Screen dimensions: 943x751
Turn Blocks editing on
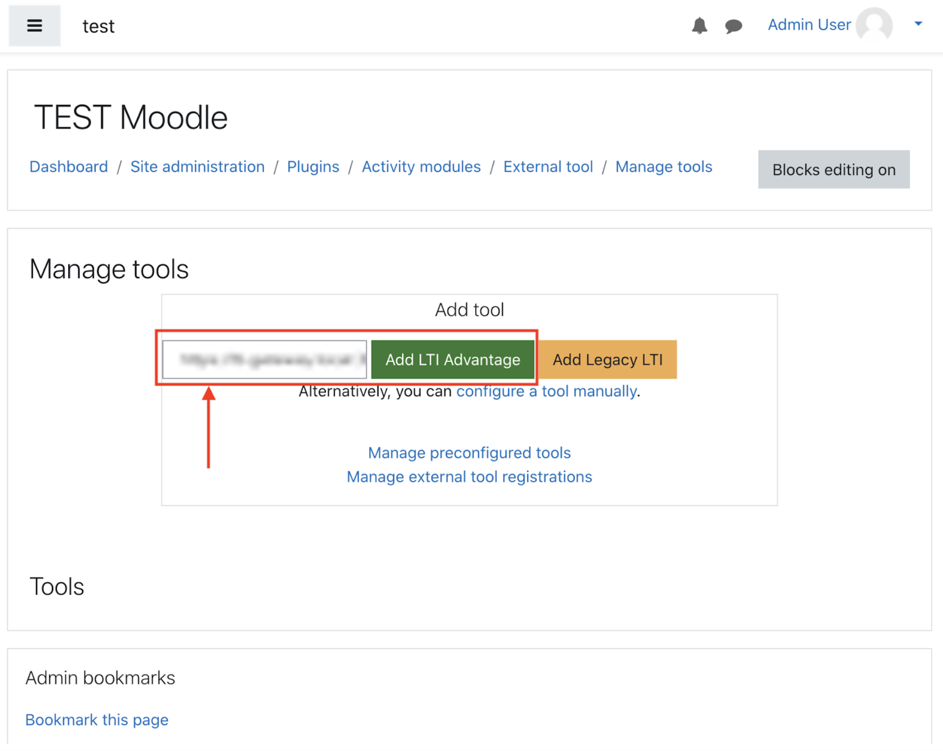pos(834,170)
